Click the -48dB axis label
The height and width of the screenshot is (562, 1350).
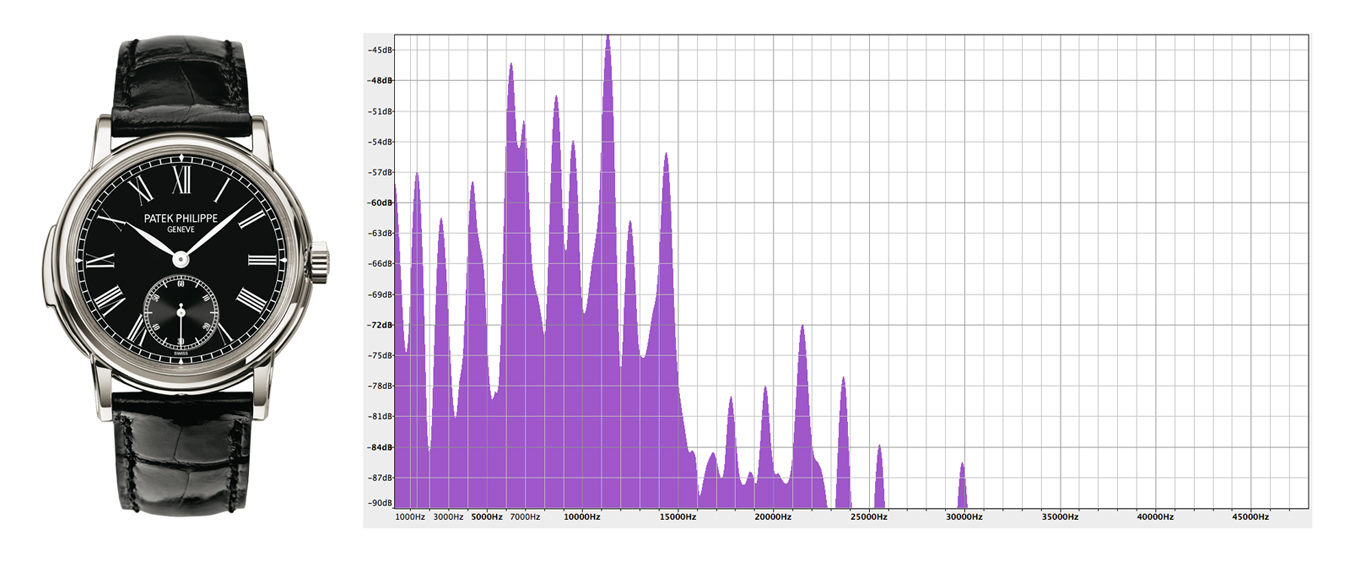379,80
